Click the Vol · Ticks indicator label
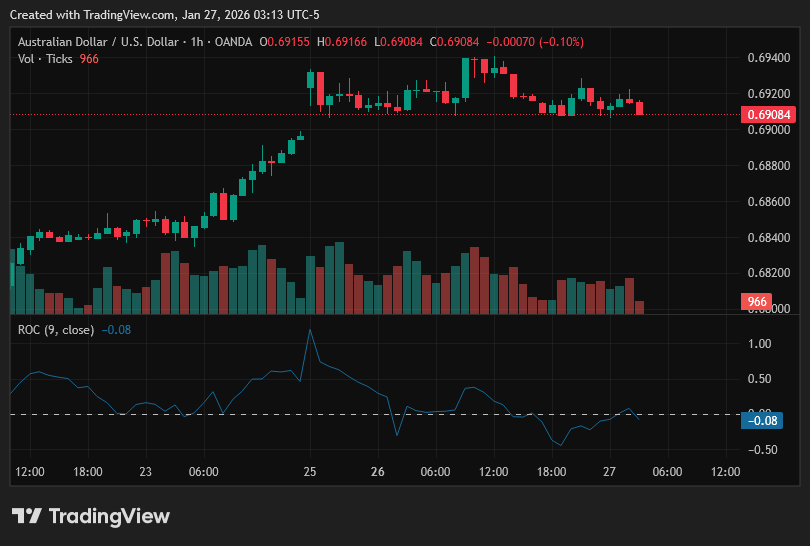 click(x=45, y=59)
